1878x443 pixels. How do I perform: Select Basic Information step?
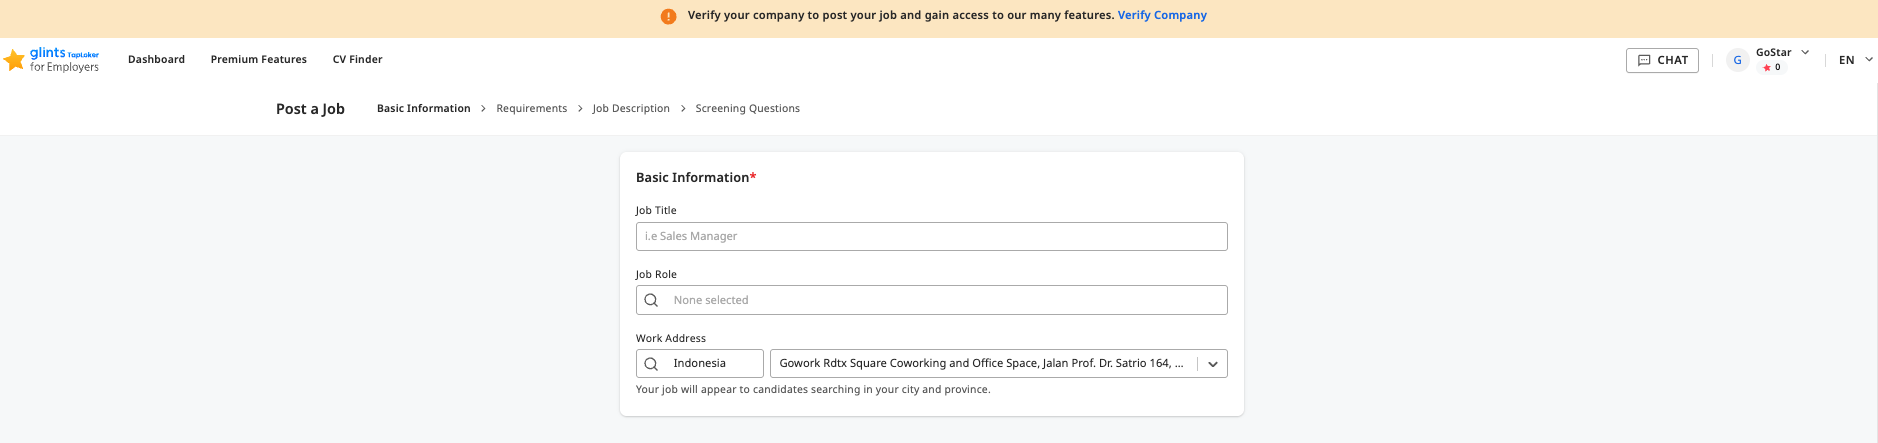(424, 109)
